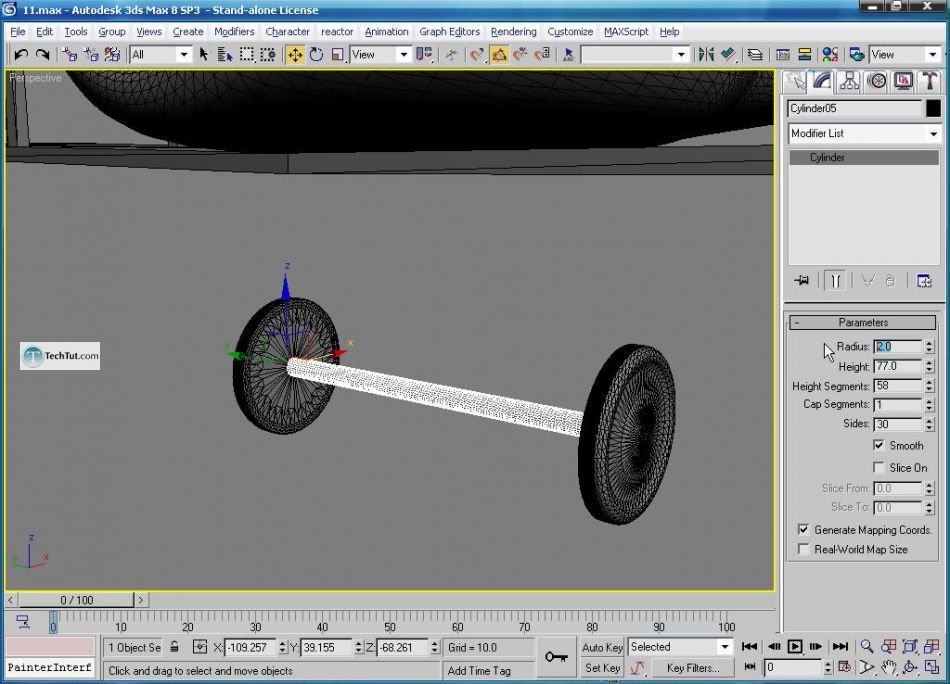The height and width of the screenshot is (684, 950).
Task: Uncheck Generate Mapping Coords checkbox
Action: [x=803, y=530]
